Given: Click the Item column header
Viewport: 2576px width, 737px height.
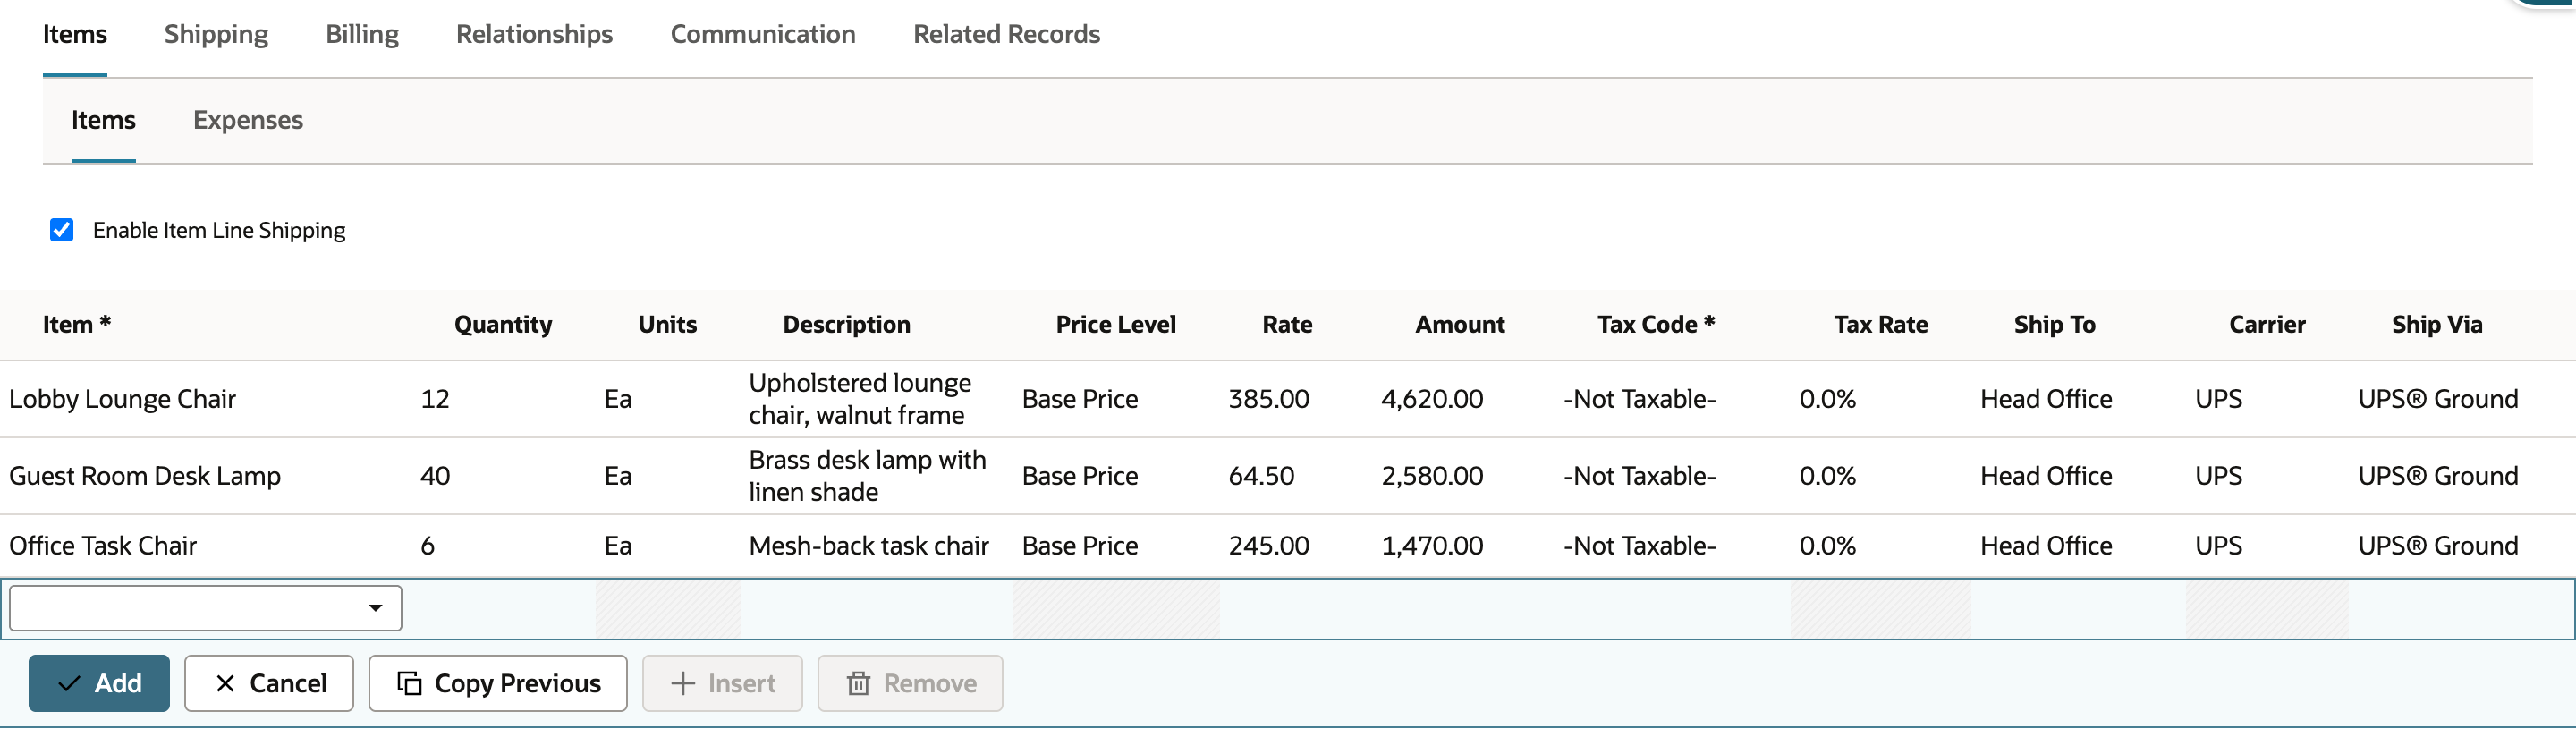Looking at the screenshot, I should click(x=77, y=325).
